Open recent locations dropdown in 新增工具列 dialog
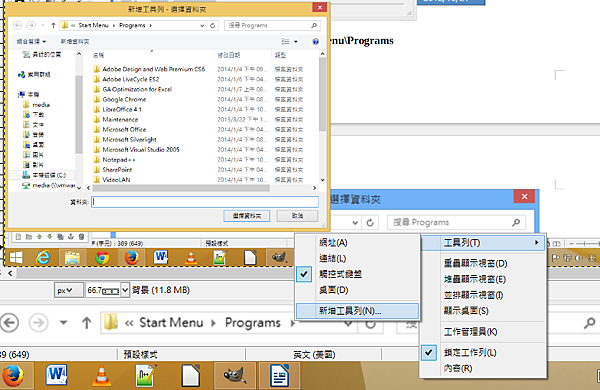Viewport: 600px width, 390px height. (42, 25)
